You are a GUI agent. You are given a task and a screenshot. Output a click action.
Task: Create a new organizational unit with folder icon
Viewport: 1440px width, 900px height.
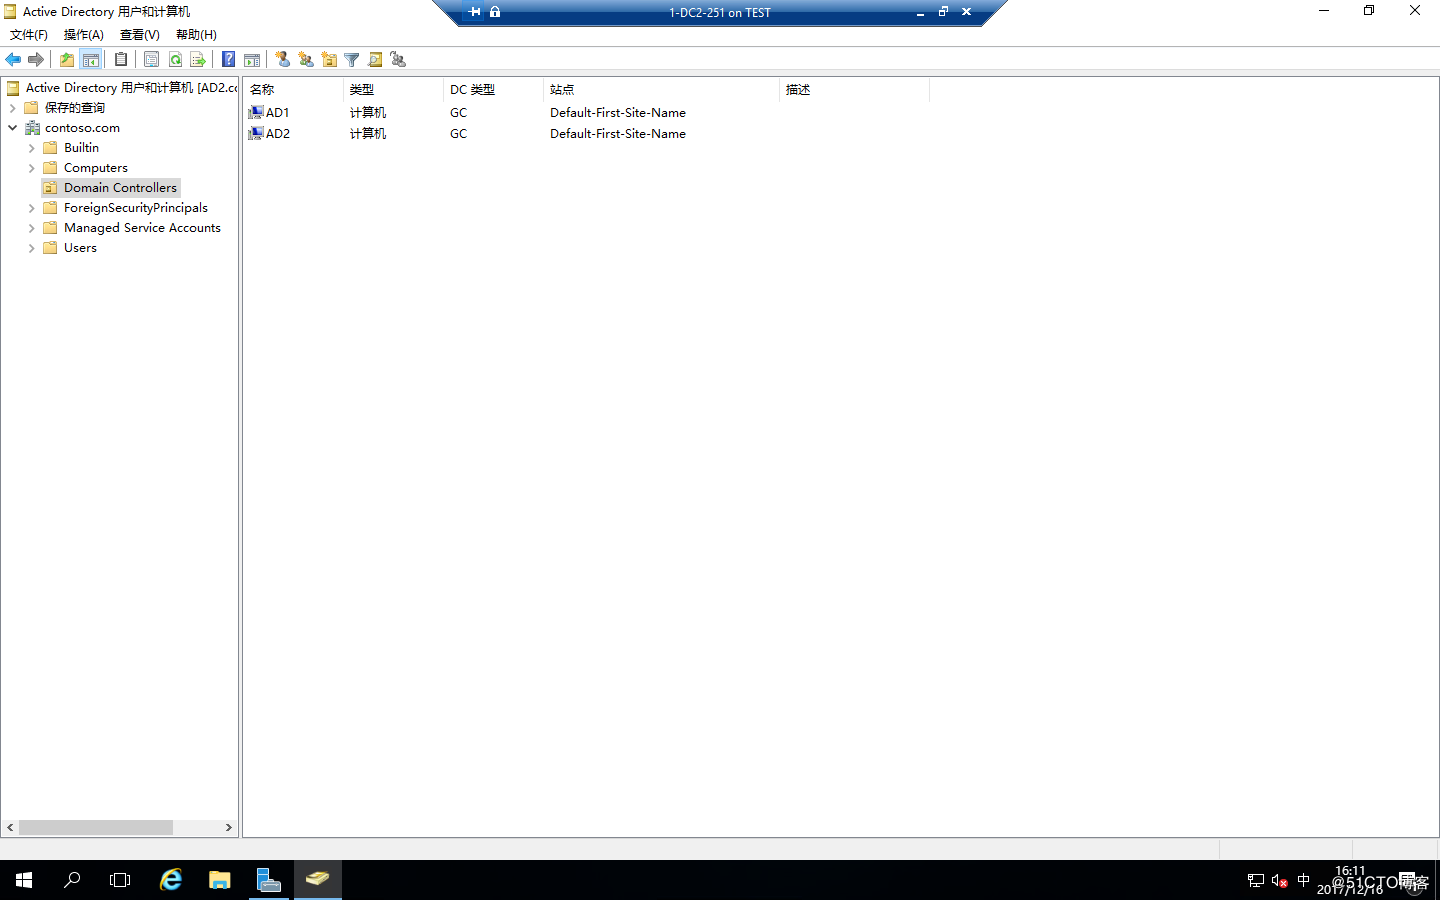click(329, 60)
